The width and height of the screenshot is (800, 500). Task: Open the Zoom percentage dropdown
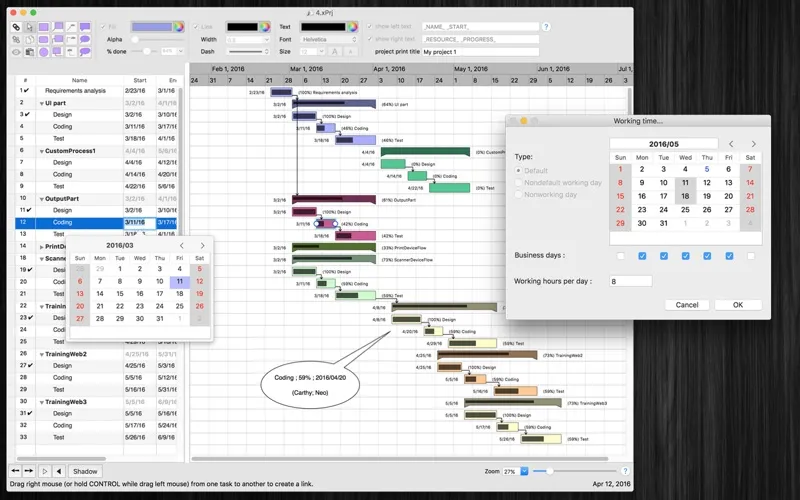pyautogui.click(x=524, y=471)
